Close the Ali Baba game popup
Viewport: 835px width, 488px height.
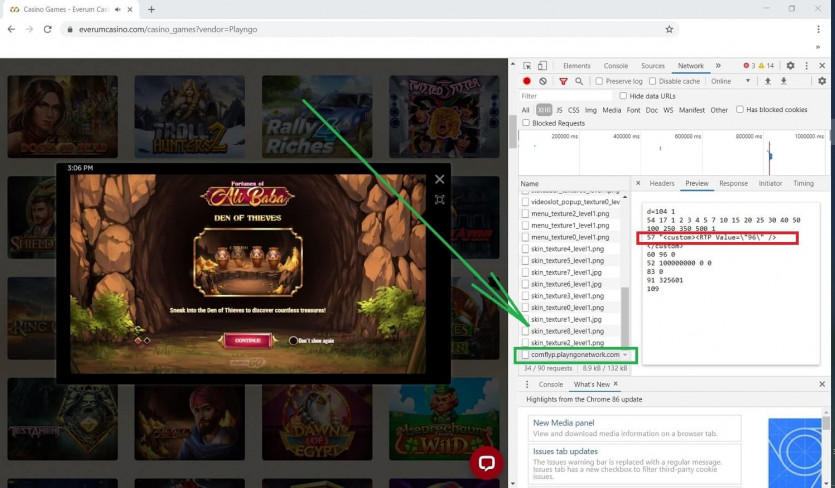439,180
